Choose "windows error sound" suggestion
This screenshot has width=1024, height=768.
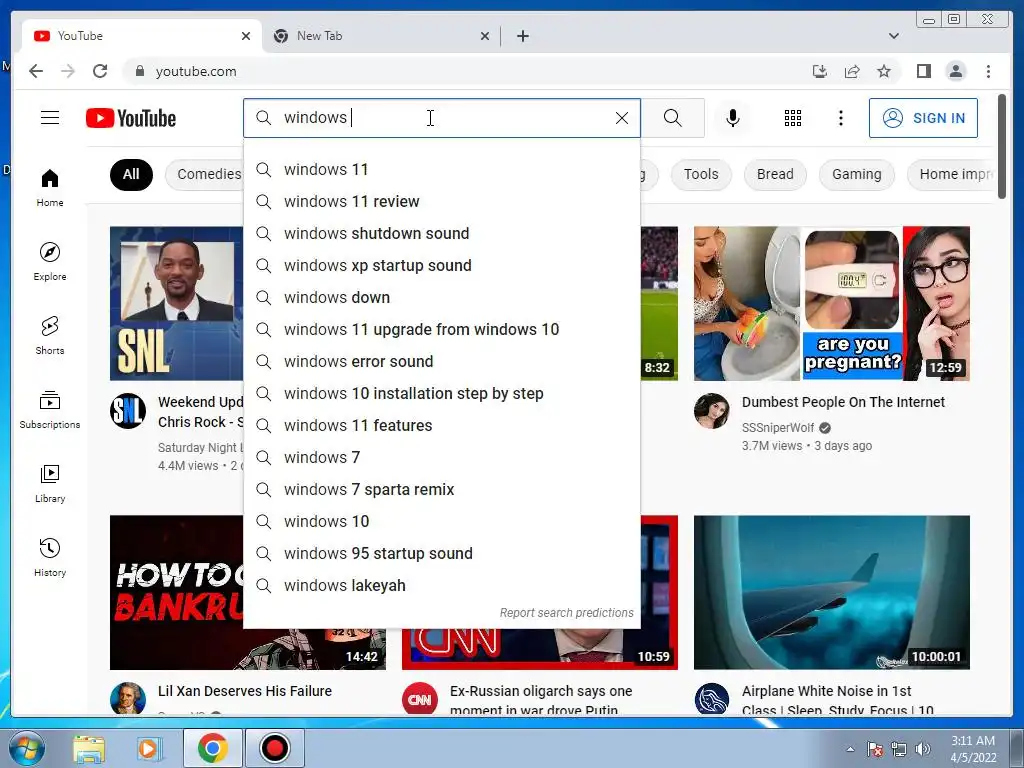coord(442,362)
